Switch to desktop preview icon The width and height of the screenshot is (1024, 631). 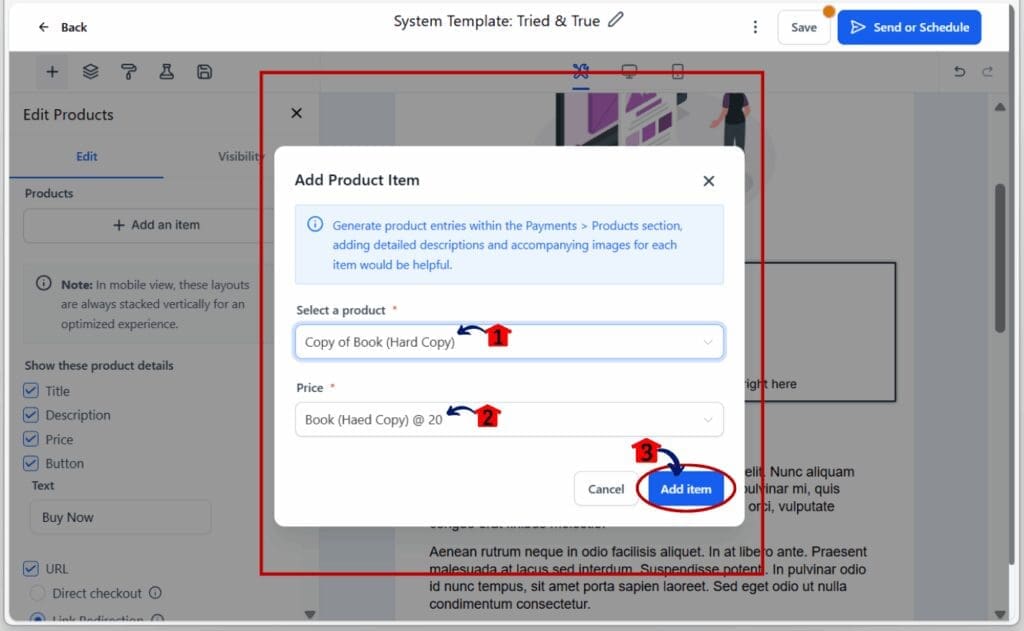point(629,71)
